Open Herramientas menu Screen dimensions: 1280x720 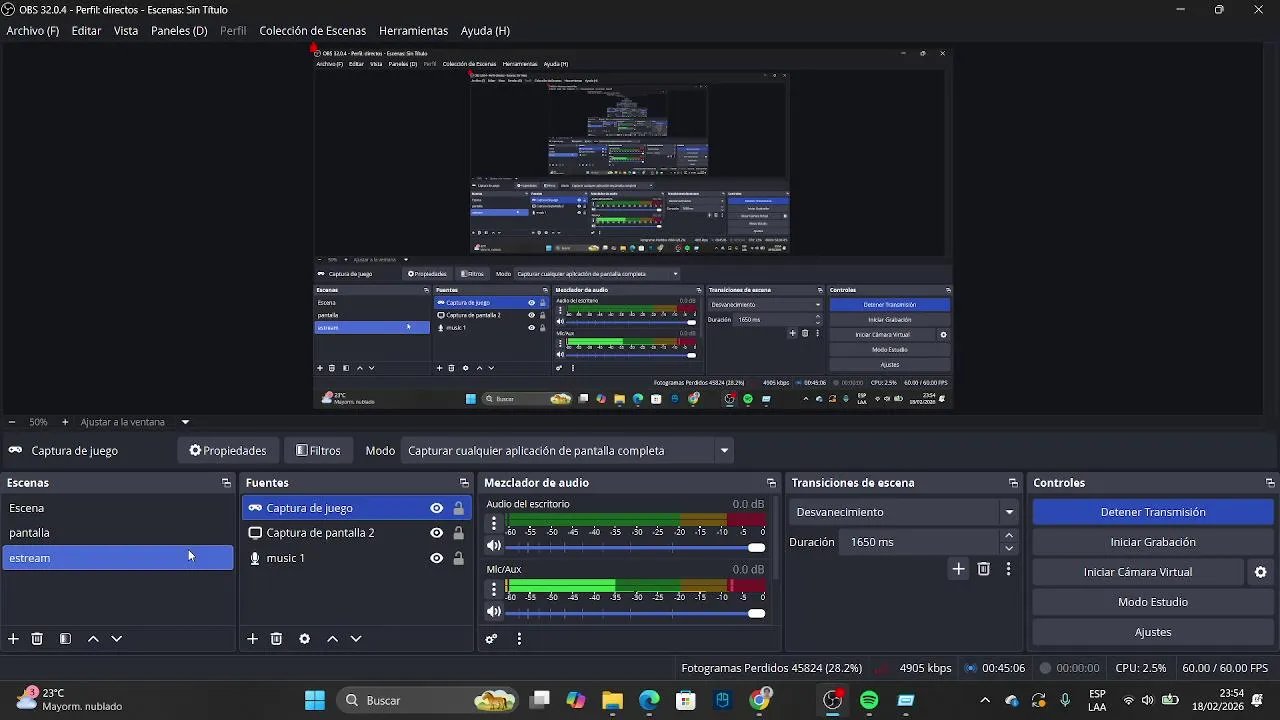[413, 31]
